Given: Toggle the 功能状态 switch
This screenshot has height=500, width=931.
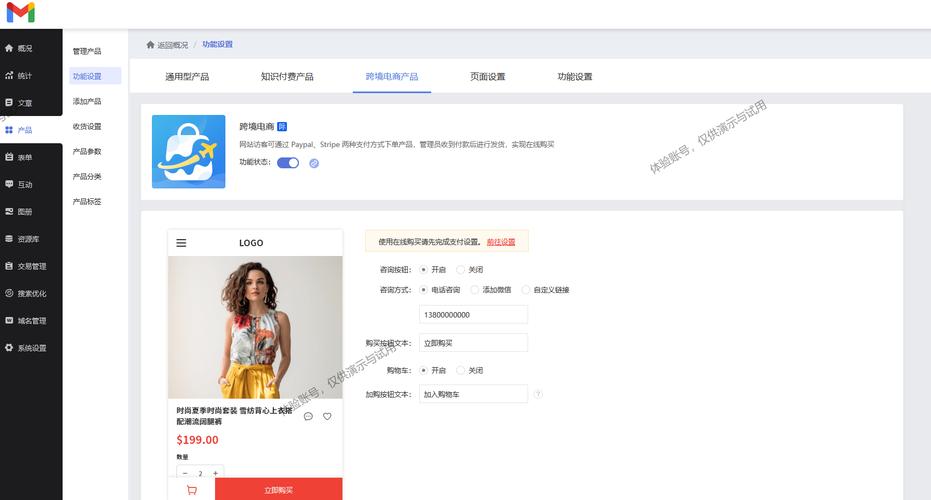Looking at the screenshot, I should click(x=288, y=163).
